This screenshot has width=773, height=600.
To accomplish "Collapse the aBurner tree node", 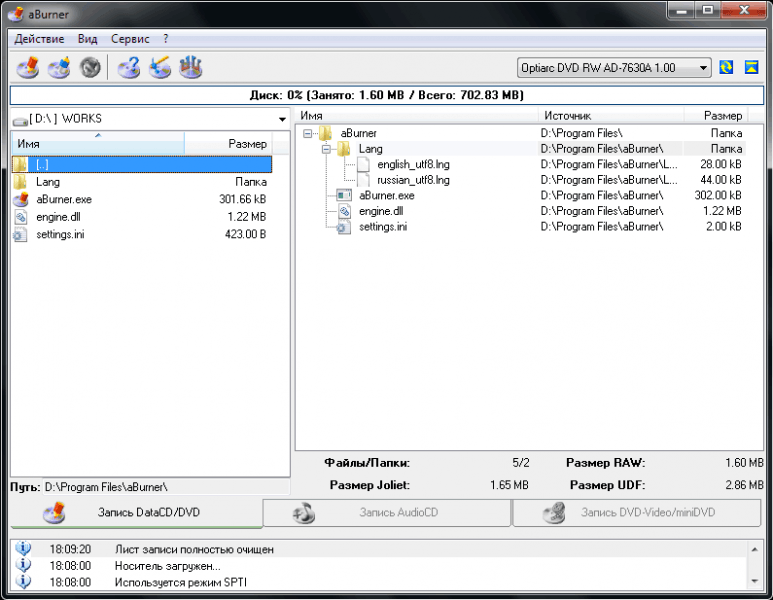I will click(308, 133).
